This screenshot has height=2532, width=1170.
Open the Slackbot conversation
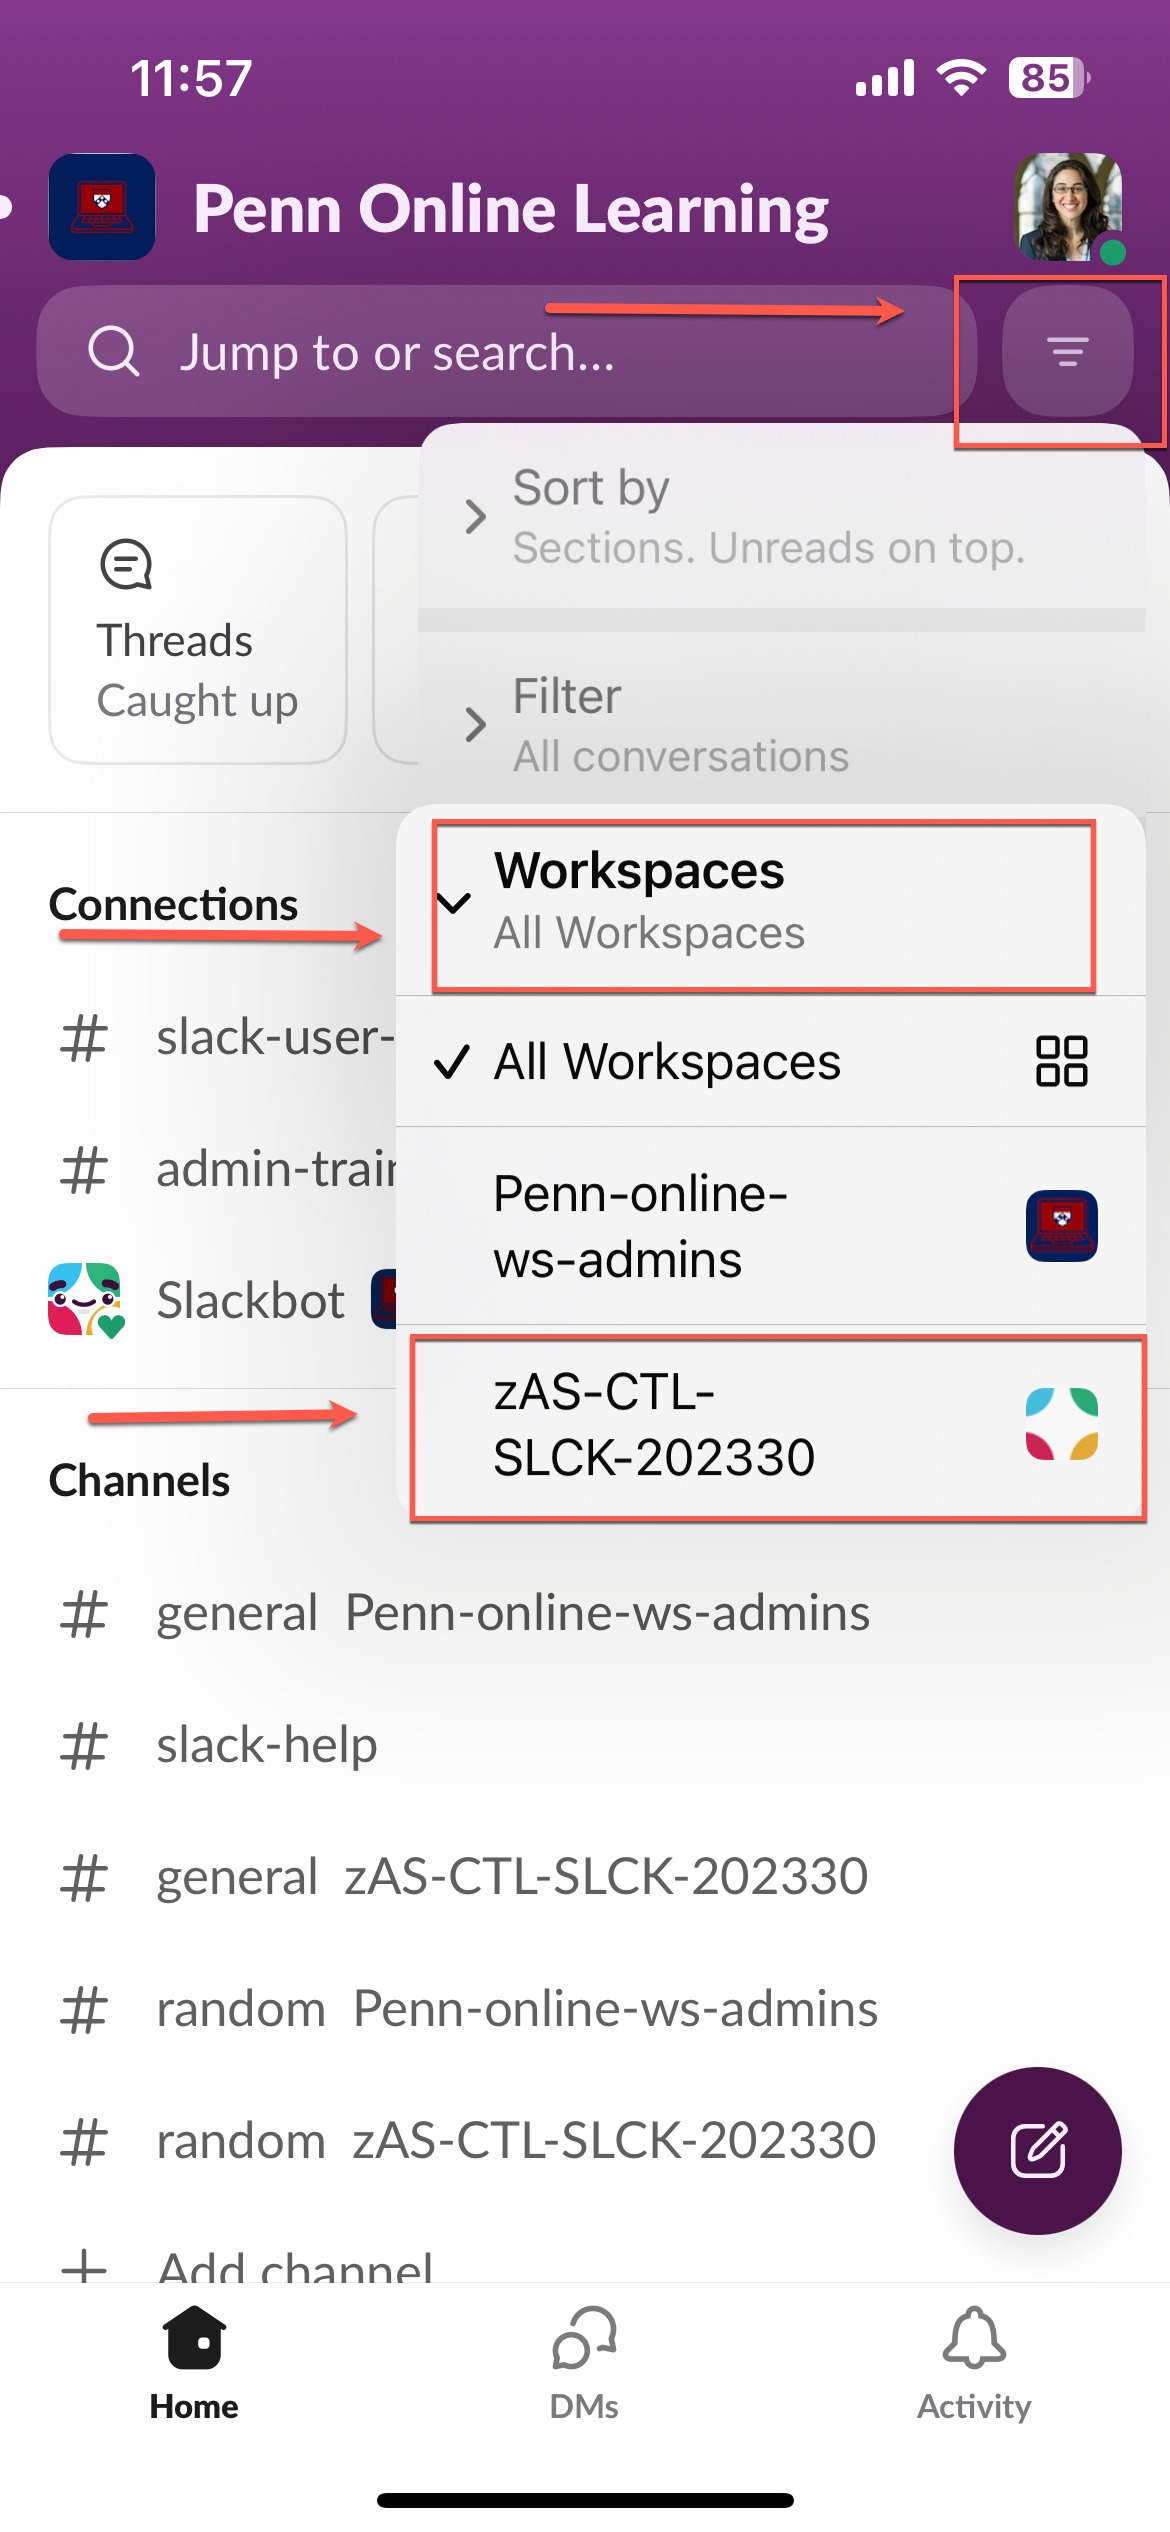pos(220,1300)
